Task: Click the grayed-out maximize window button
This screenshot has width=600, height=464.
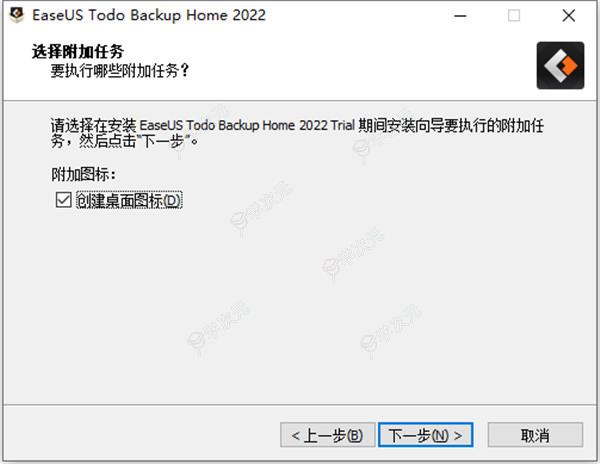Action: 514,16
